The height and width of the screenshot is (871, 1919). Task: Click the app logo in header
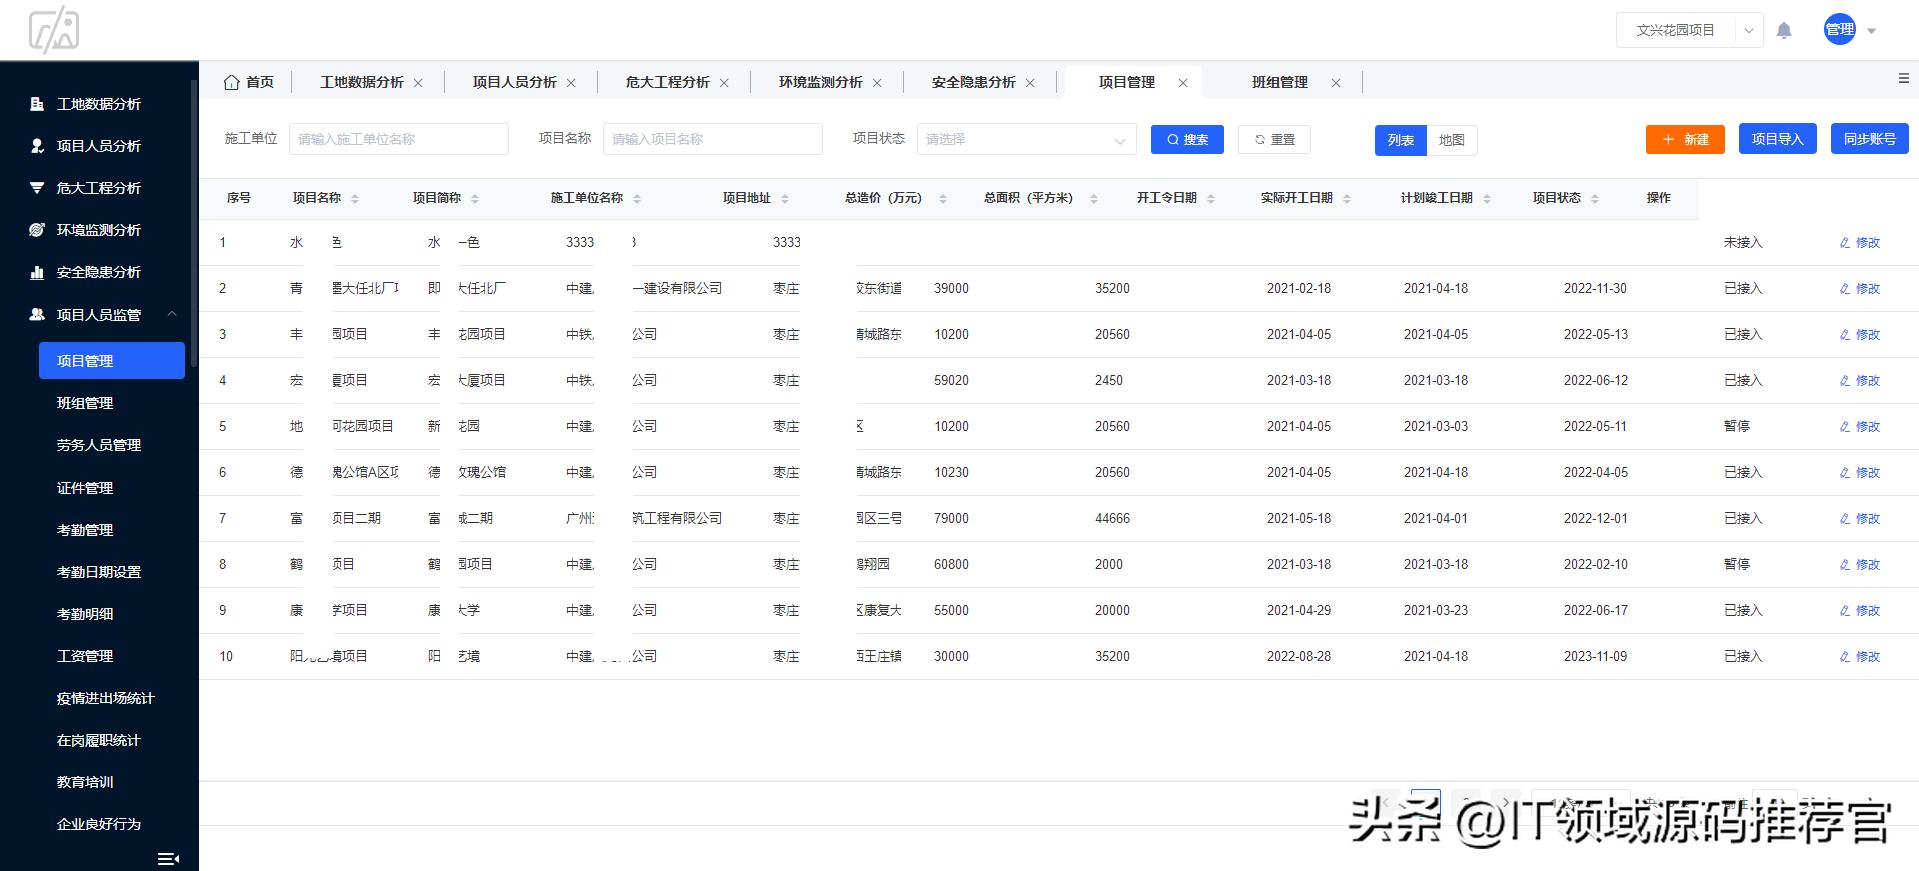54,30
